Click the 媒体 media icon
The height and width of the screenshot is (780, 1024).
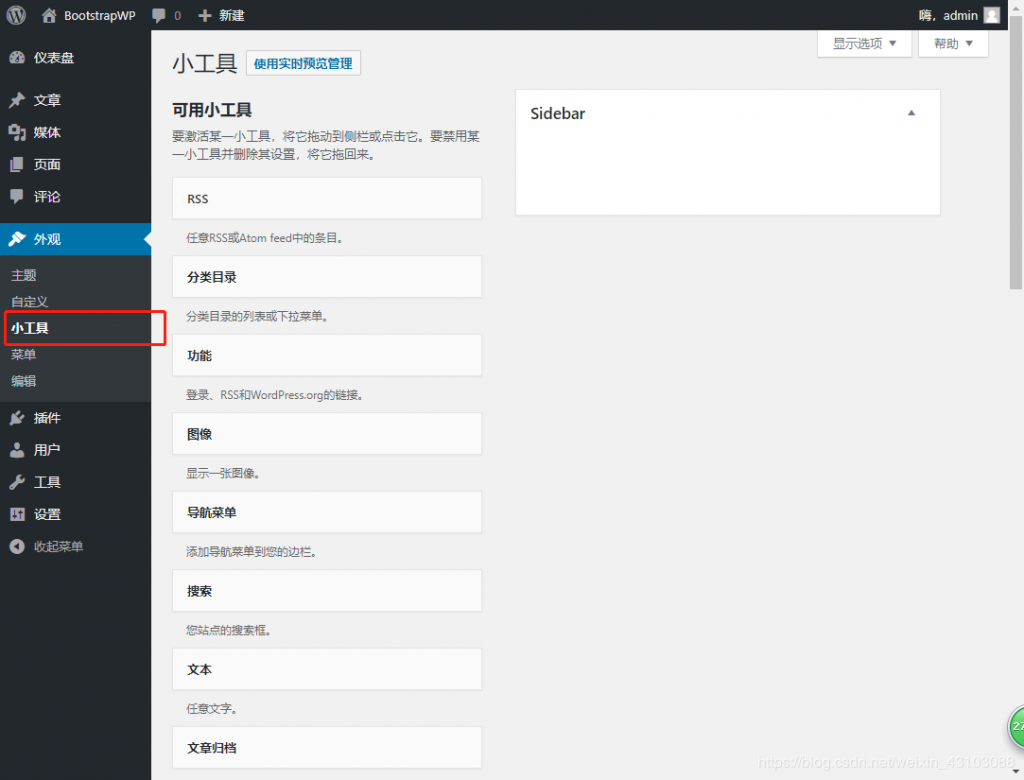click(x=17, y=132)
